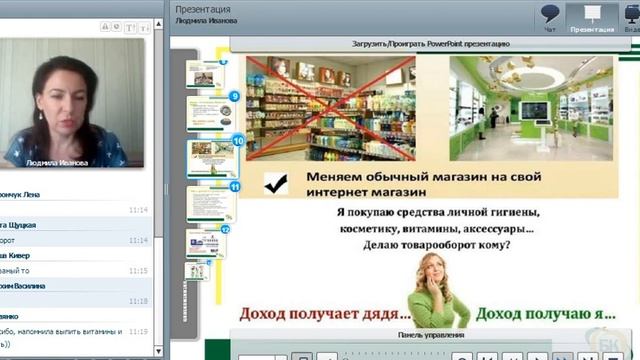This screenshot has height=360, width=640.
Task: Click the crossed-out store photo on slide
Action: [331, 108]
